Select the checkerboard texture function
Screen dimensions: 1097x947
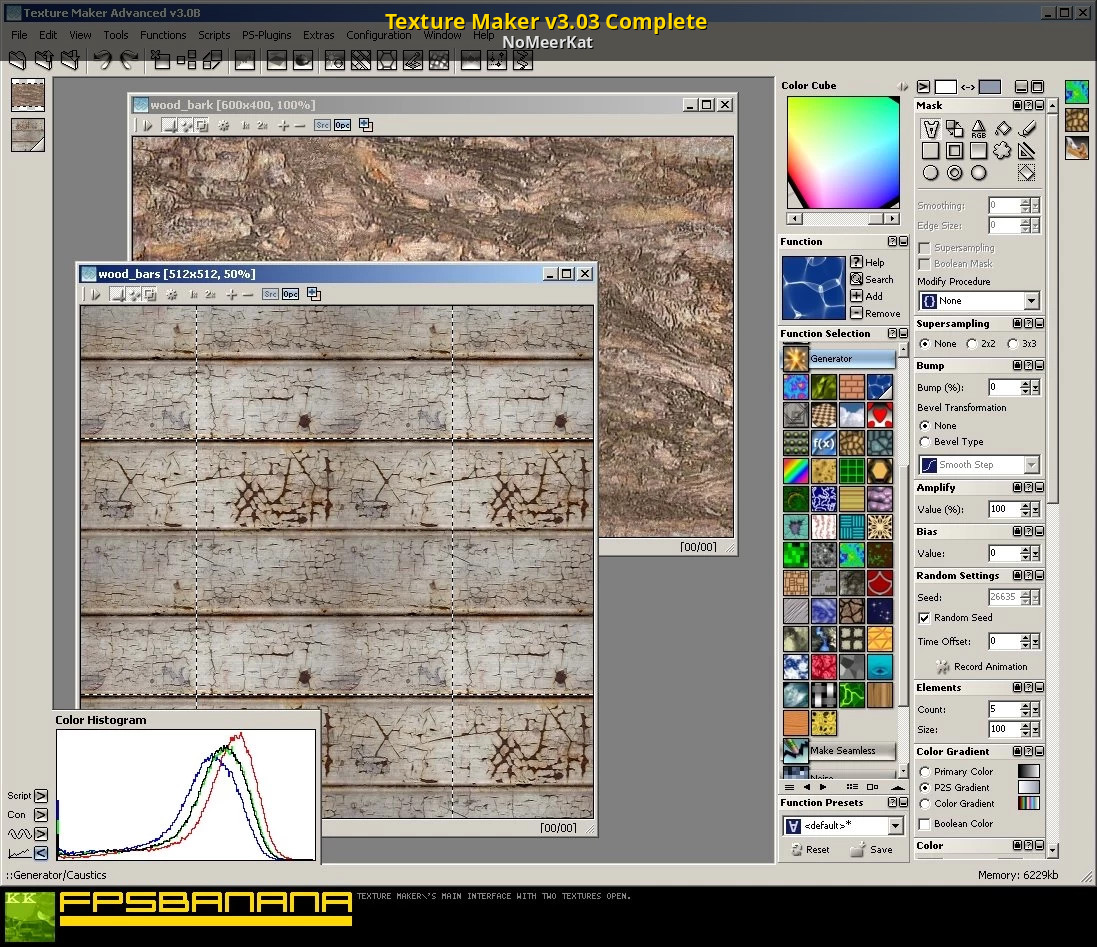tap(823, 415)
